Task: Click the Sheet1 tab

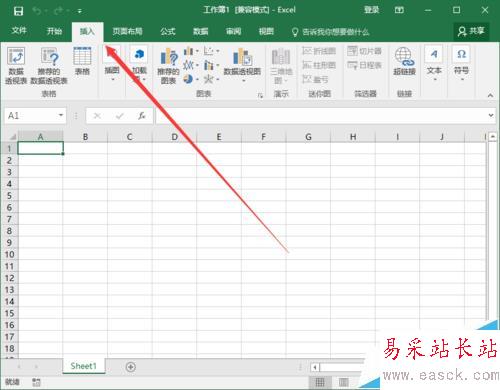Action: click(83, 366)
